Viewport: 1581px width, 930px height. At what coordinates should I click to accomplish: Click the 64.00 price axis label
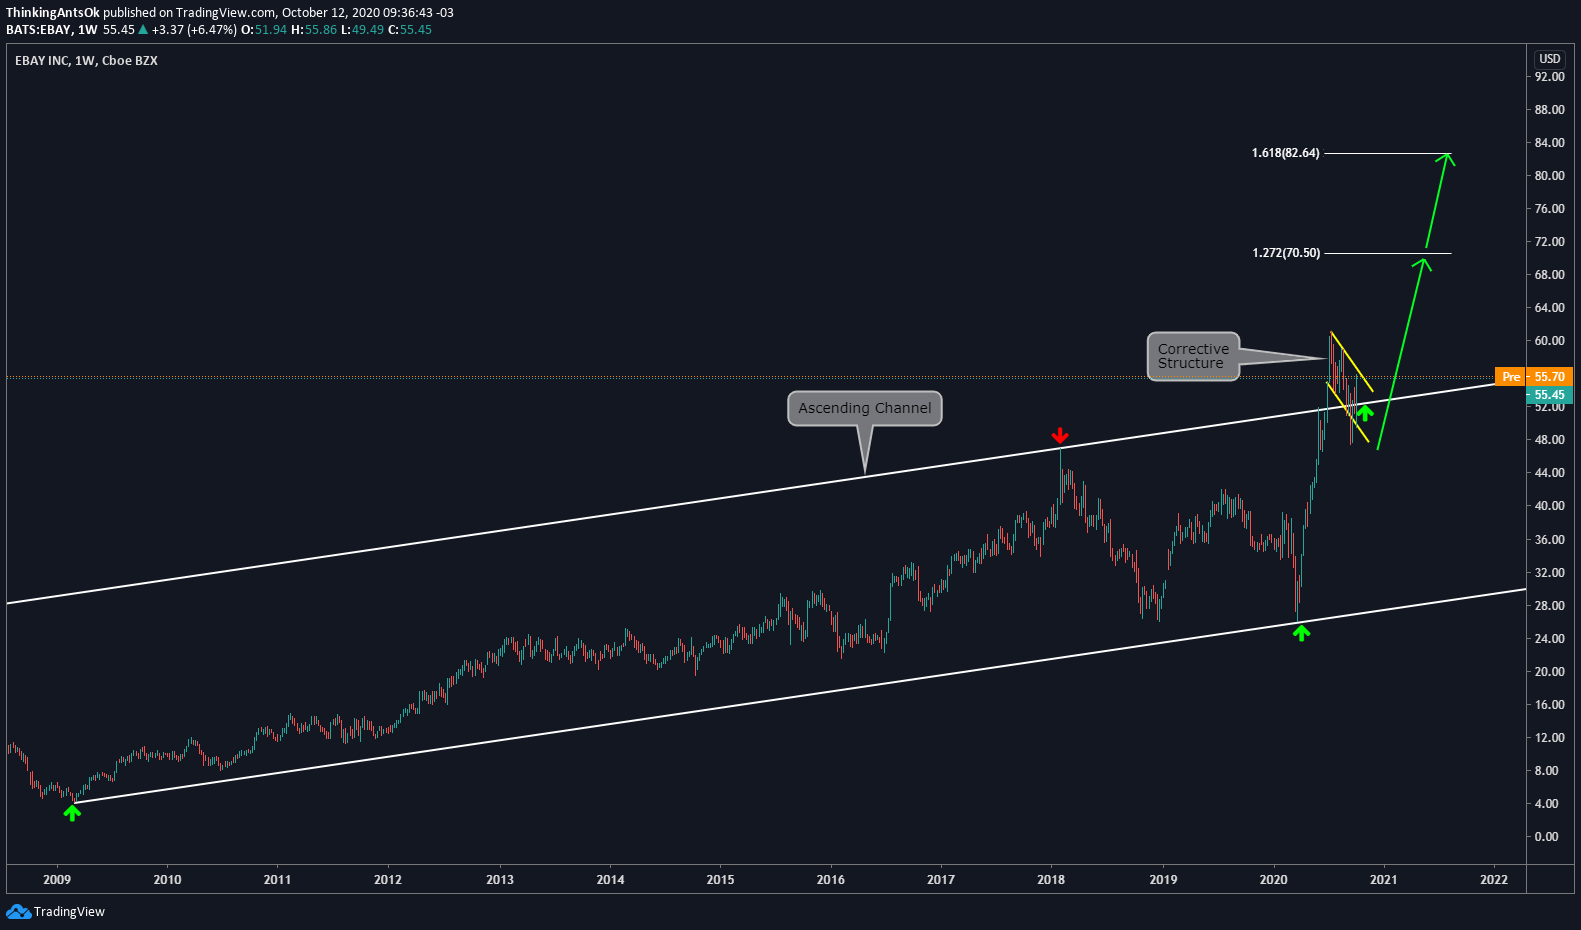tap(1549, 308)
